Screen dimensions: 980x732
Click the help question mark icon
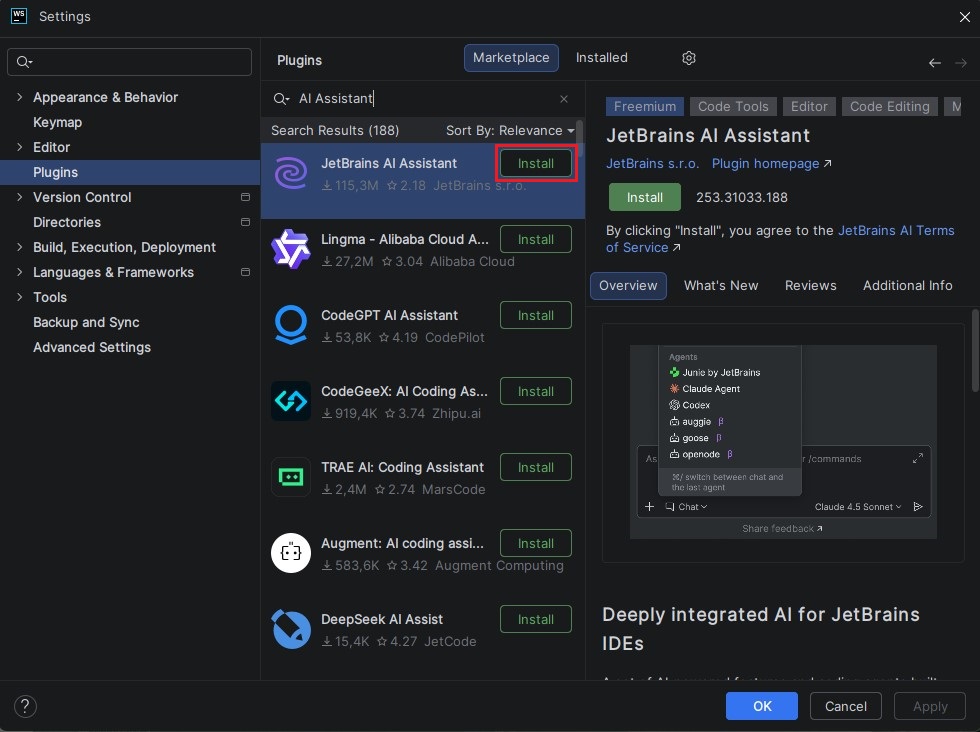[x=24, y=706]
